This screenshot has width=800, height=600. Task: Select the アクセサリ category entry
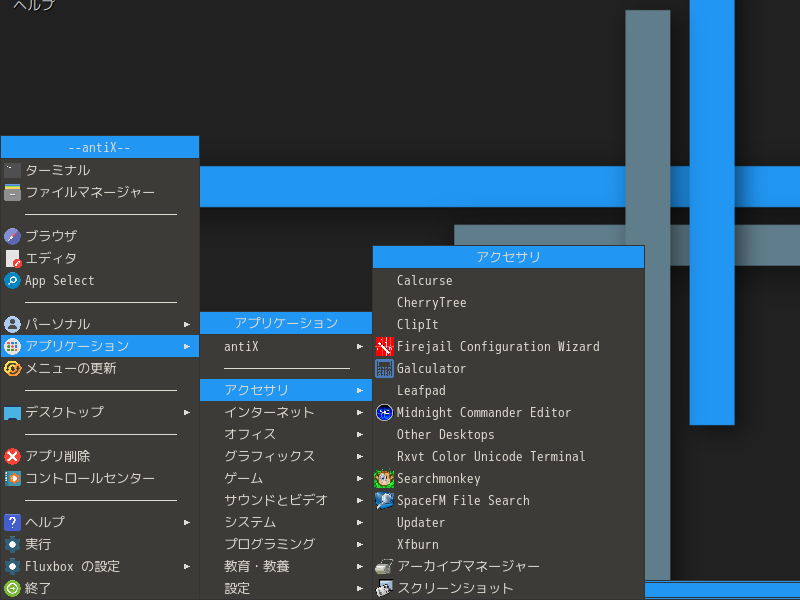coord(286,390)
